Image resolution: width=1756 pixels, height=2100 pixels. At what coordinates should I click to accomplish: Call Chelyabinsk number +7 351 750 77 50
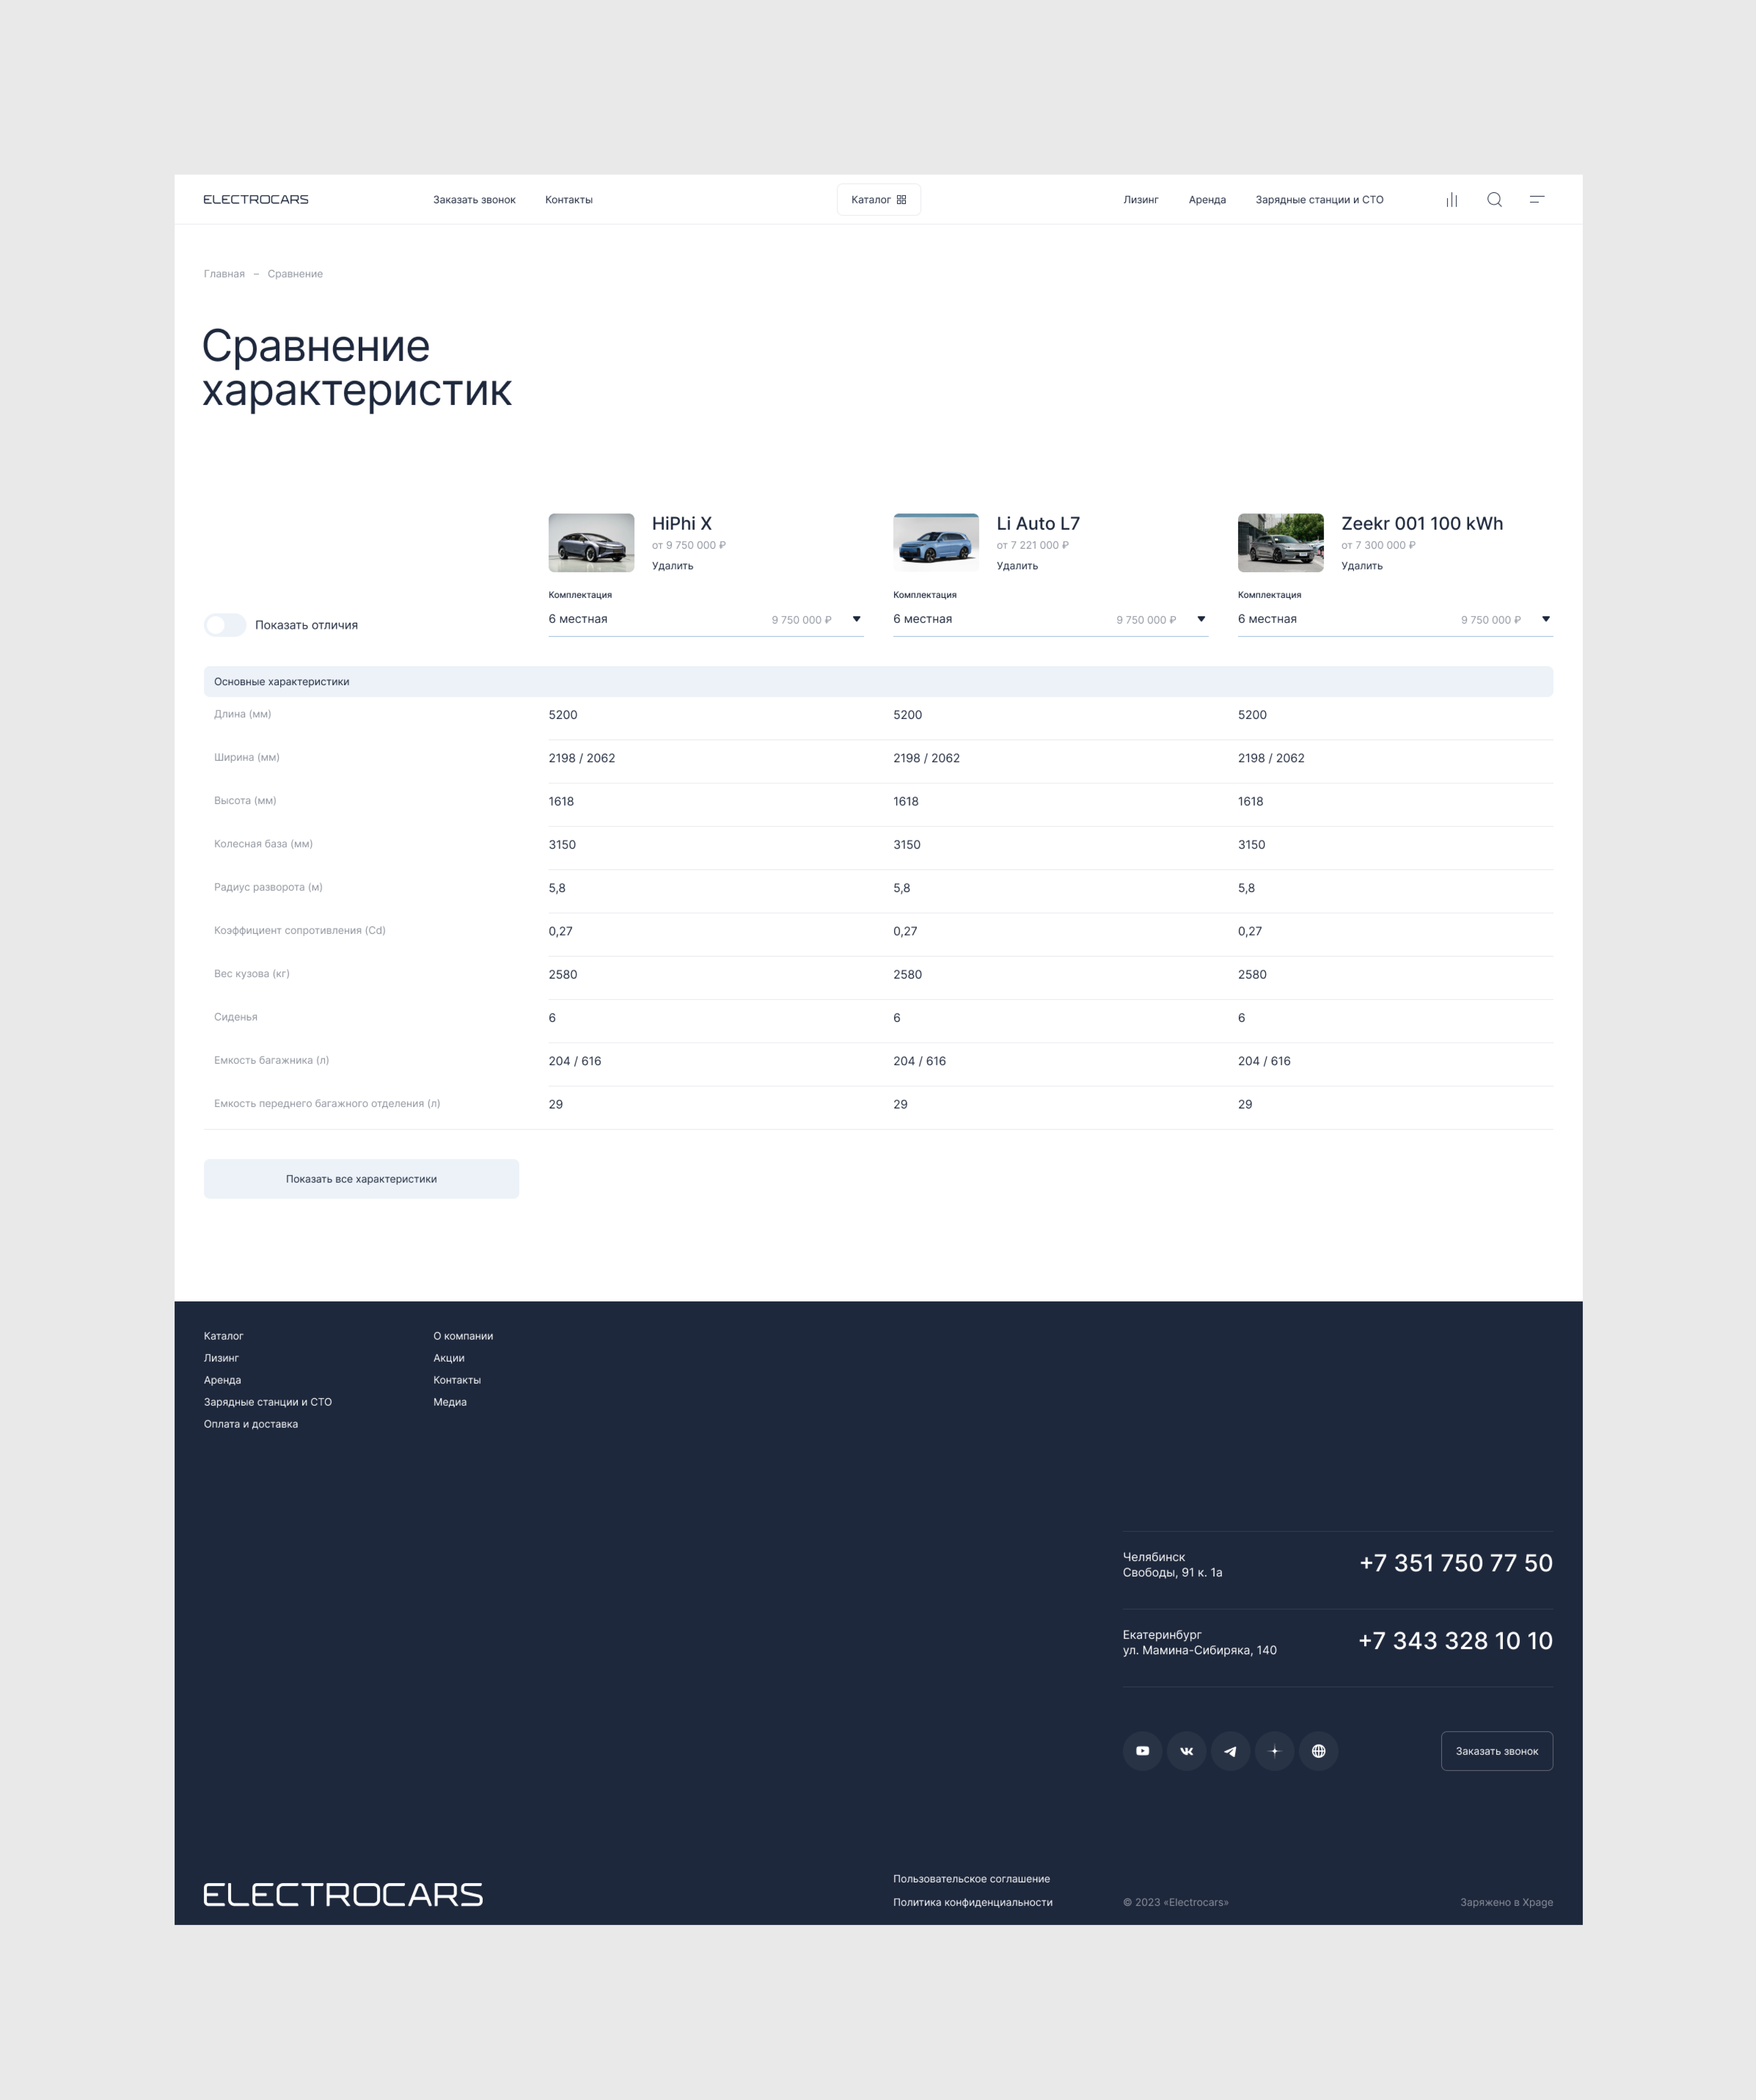coord(1456,1563)
